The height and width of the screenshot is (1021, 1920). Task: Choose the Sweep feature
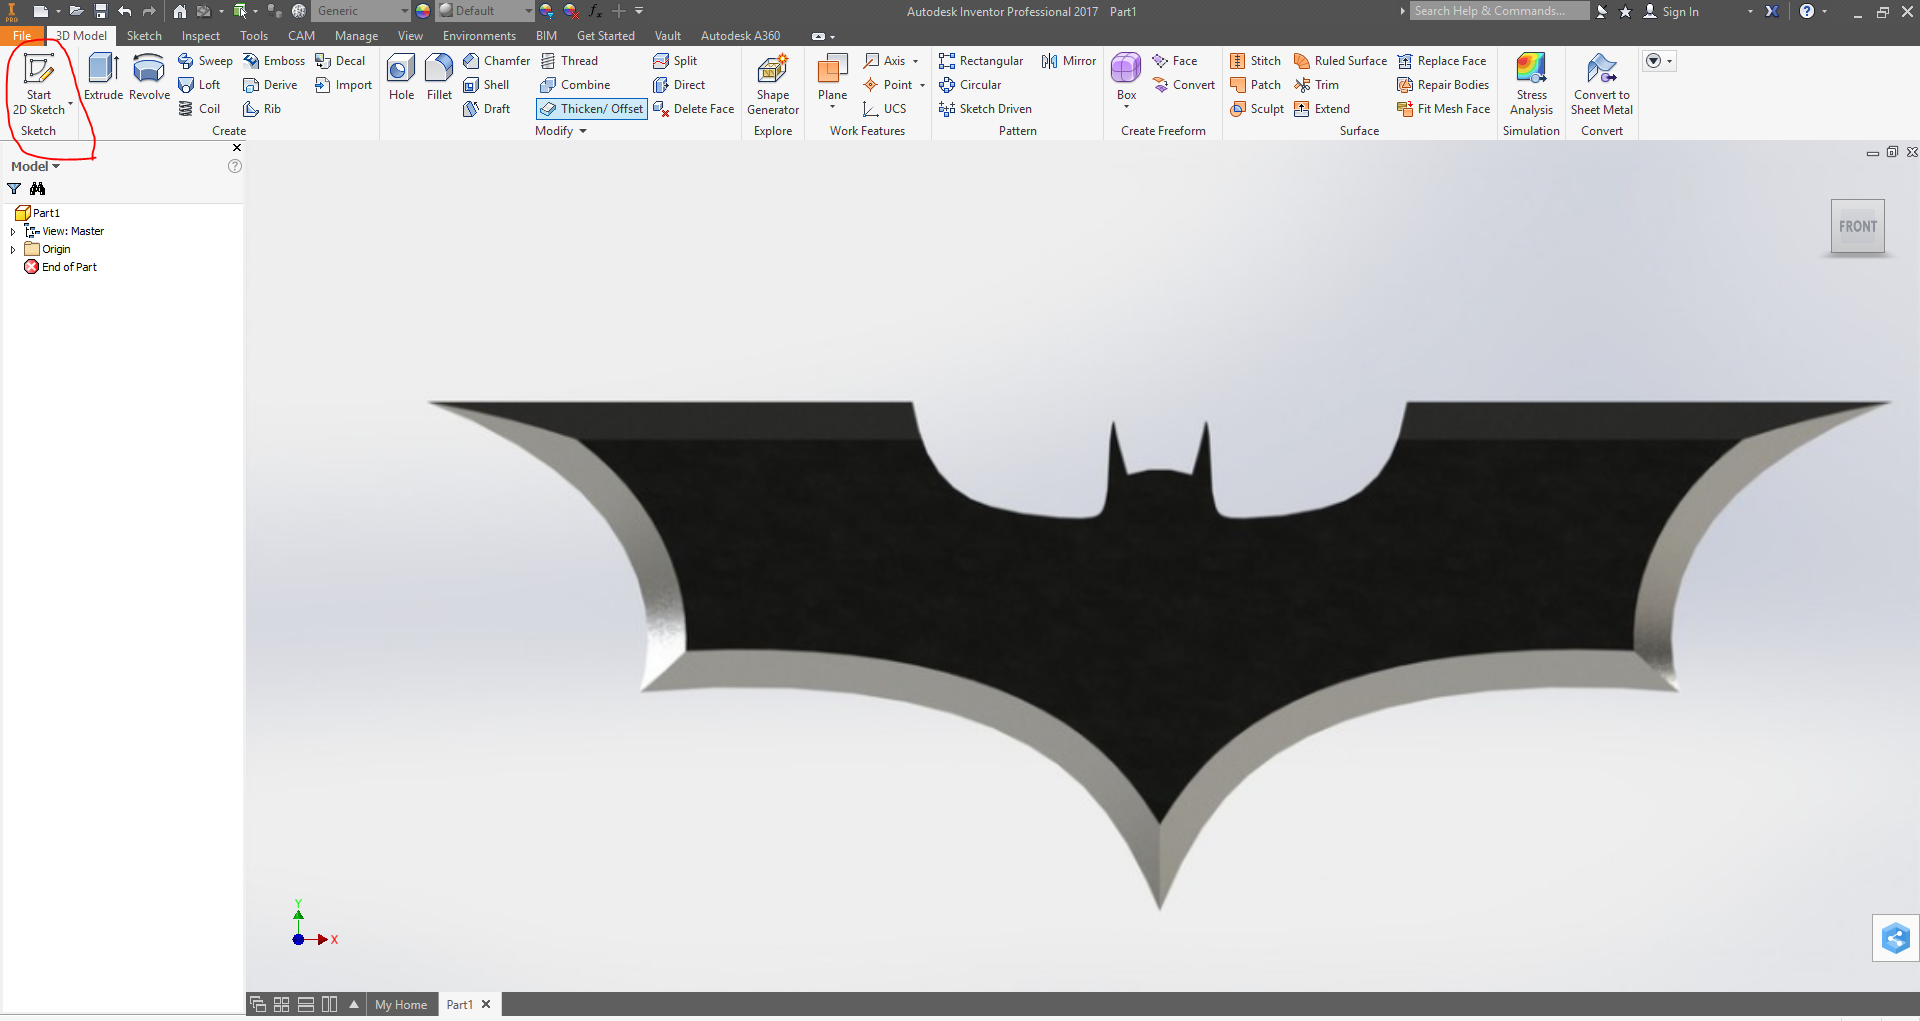coord(205,61)
